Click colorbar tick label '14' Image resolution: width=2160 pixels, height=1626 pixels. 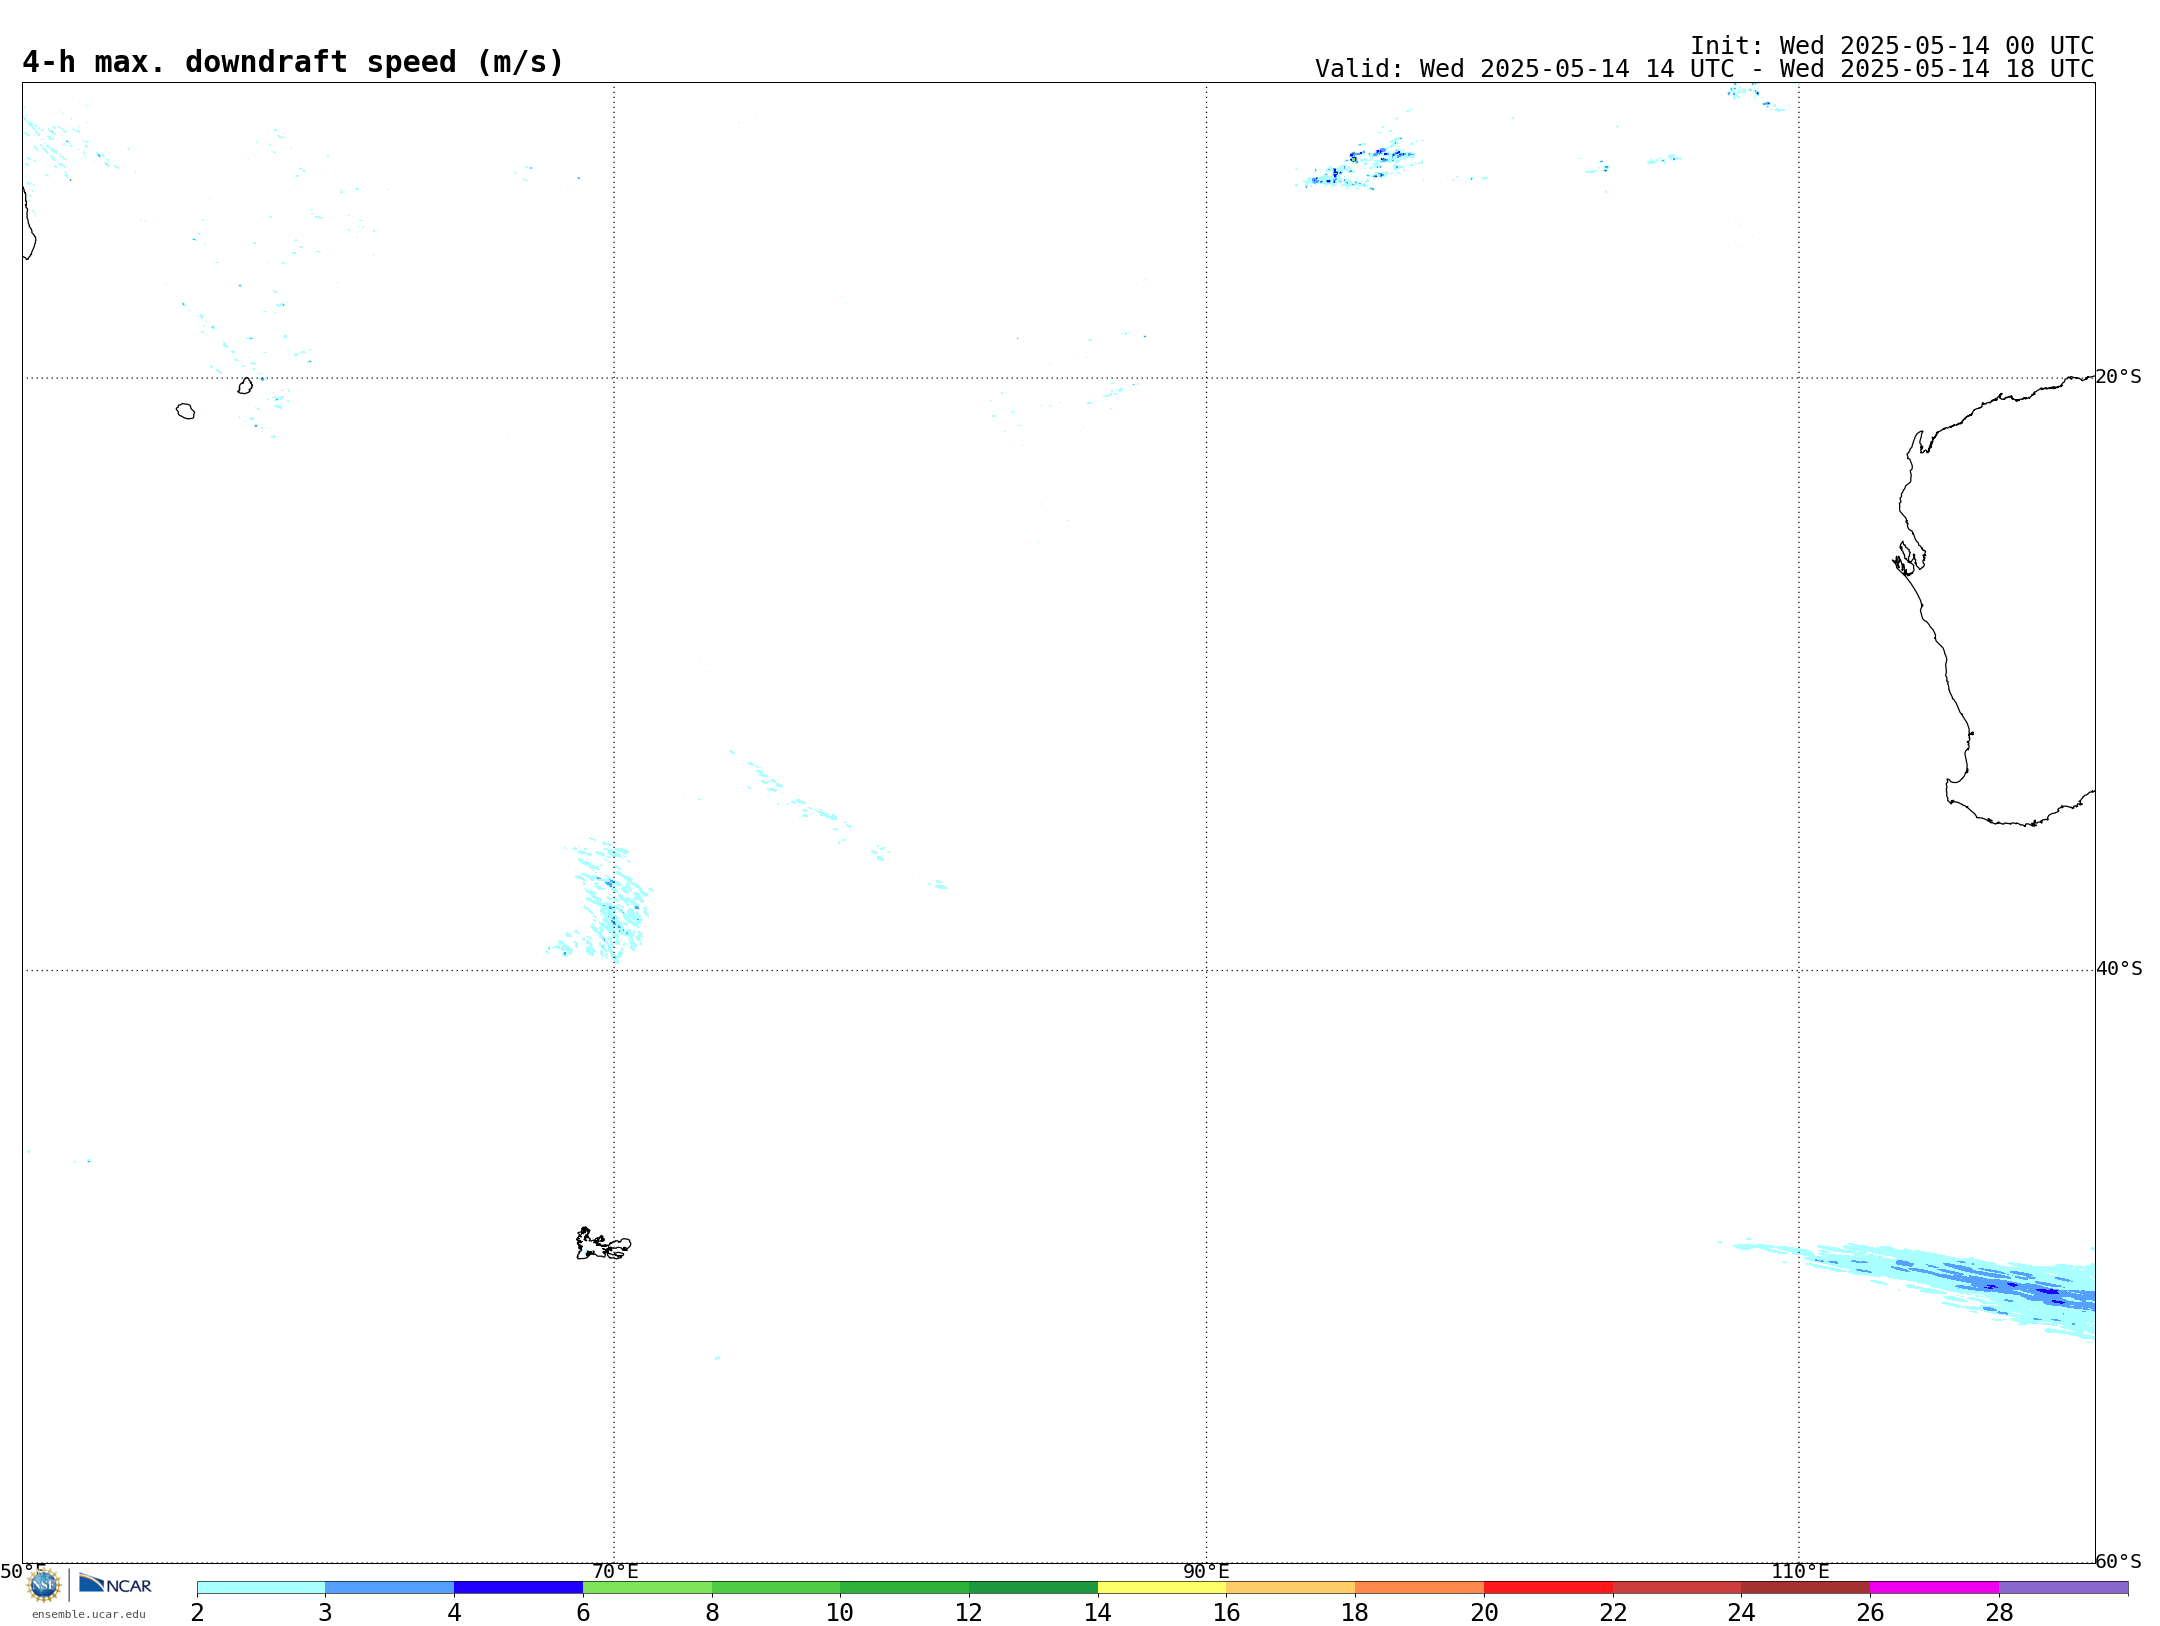[x=1098, y=1612]
